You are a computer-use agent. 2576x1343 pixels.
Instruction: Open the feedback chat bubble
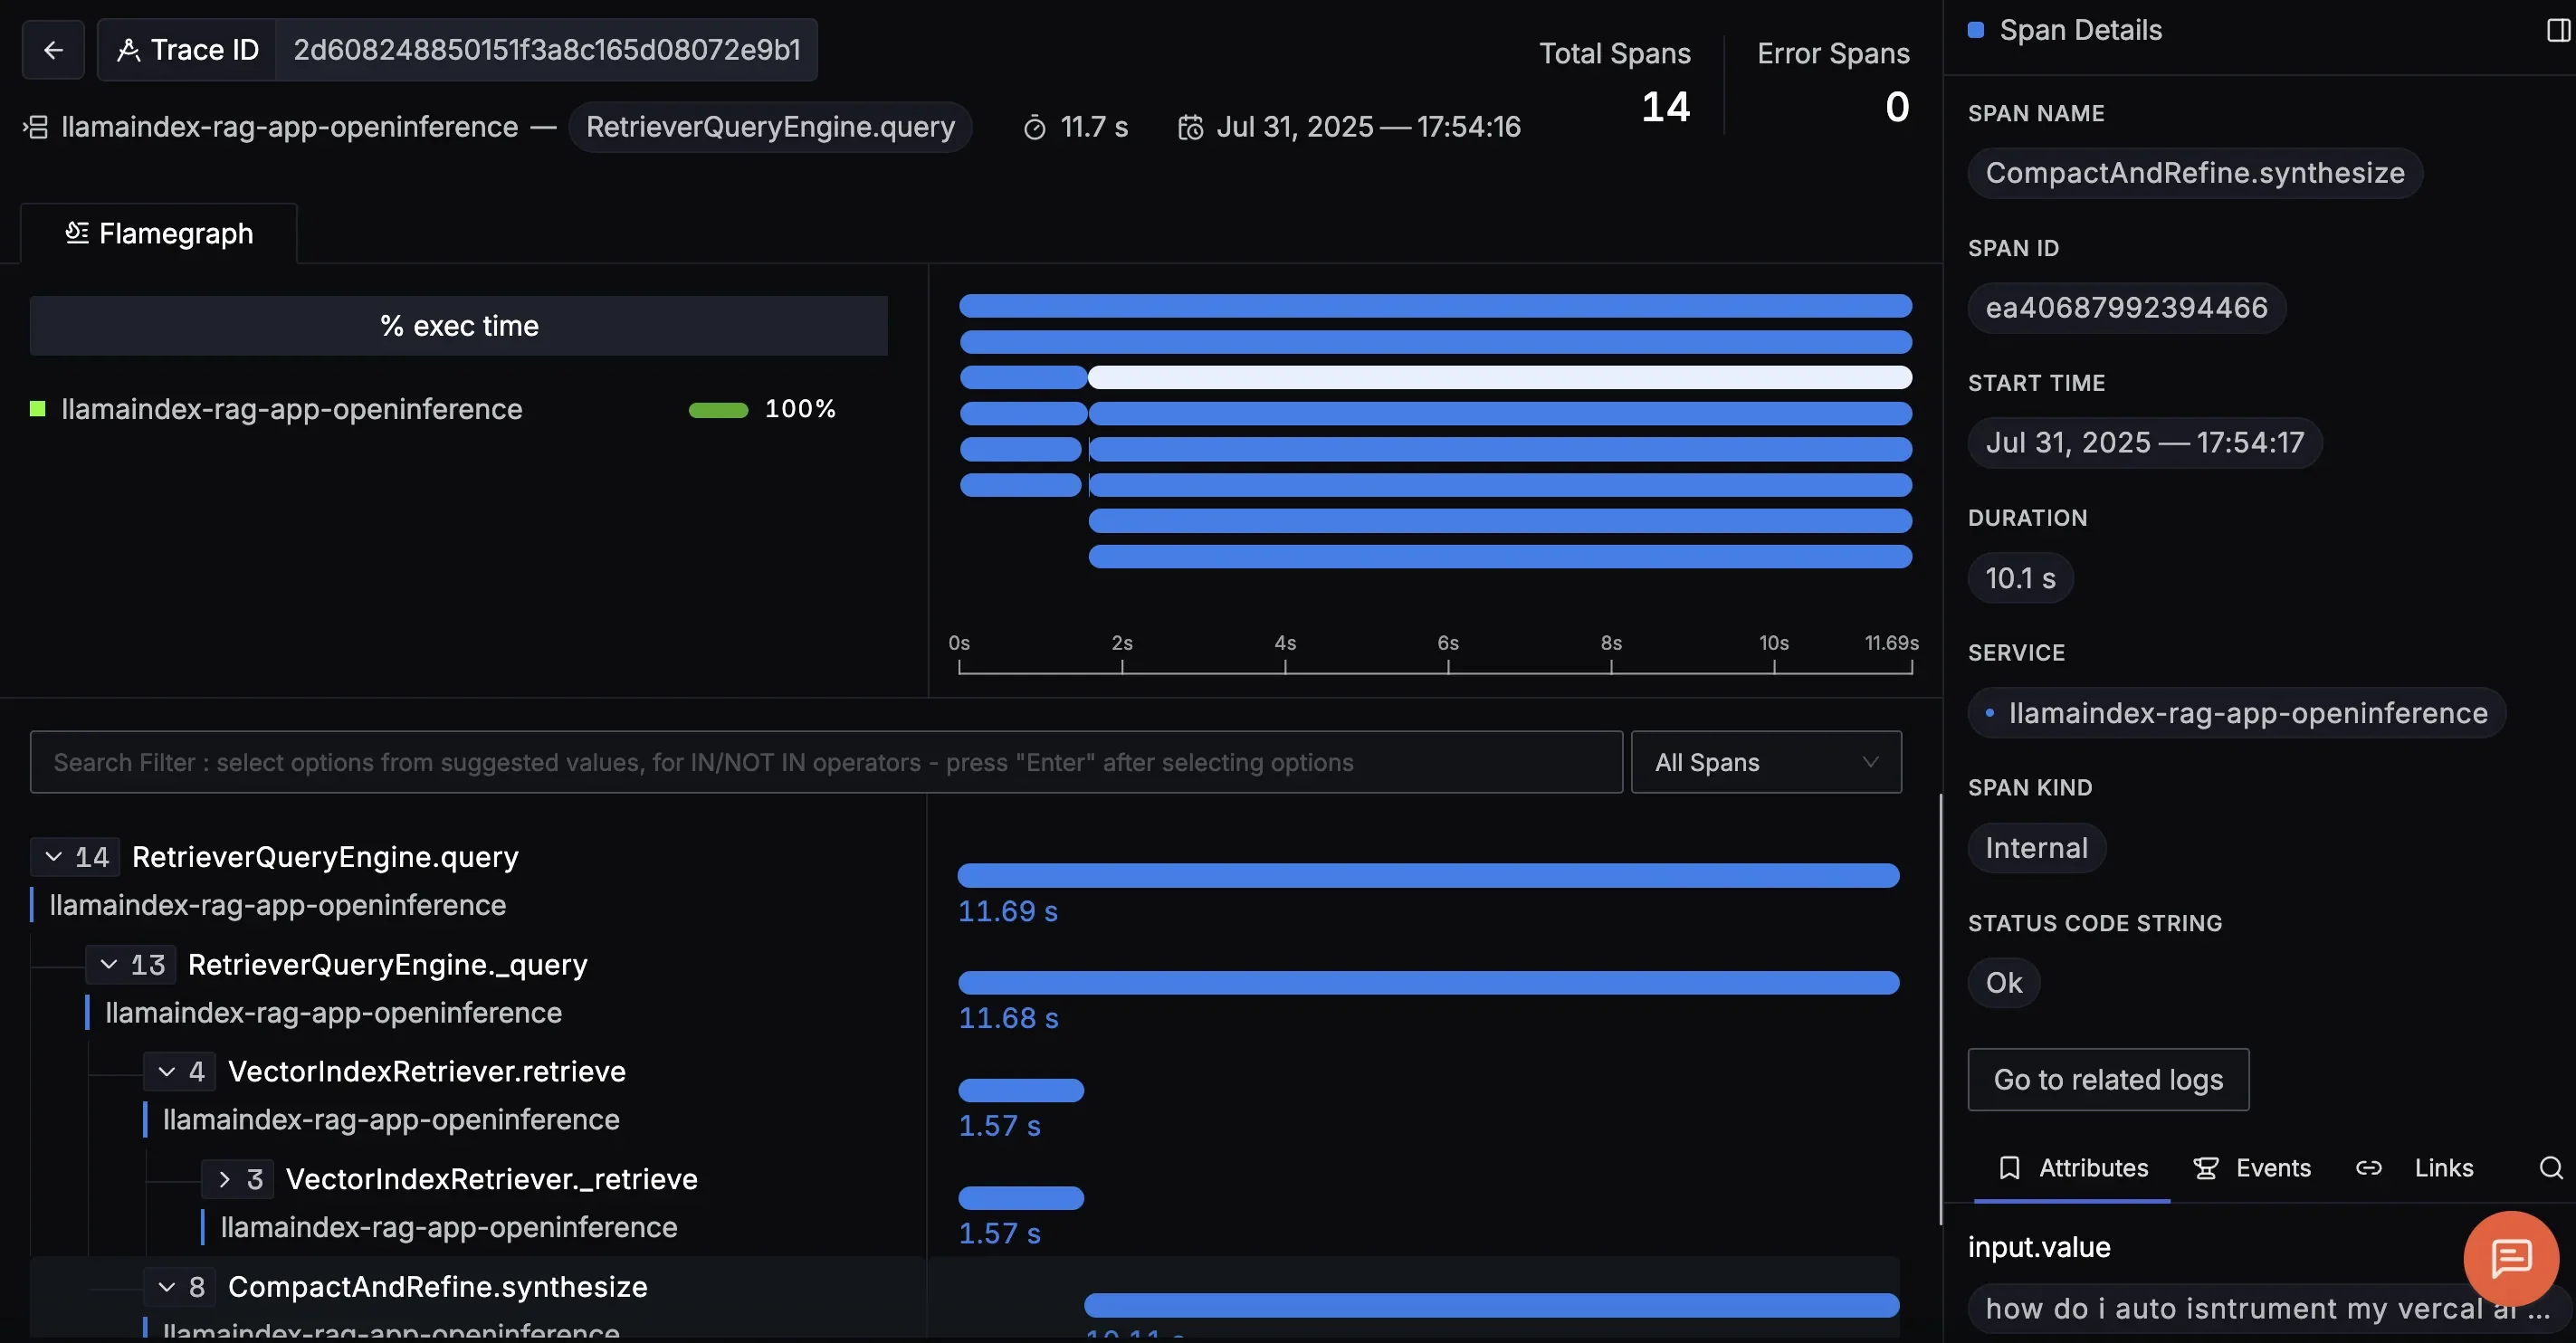(x=2512, y=1259)
